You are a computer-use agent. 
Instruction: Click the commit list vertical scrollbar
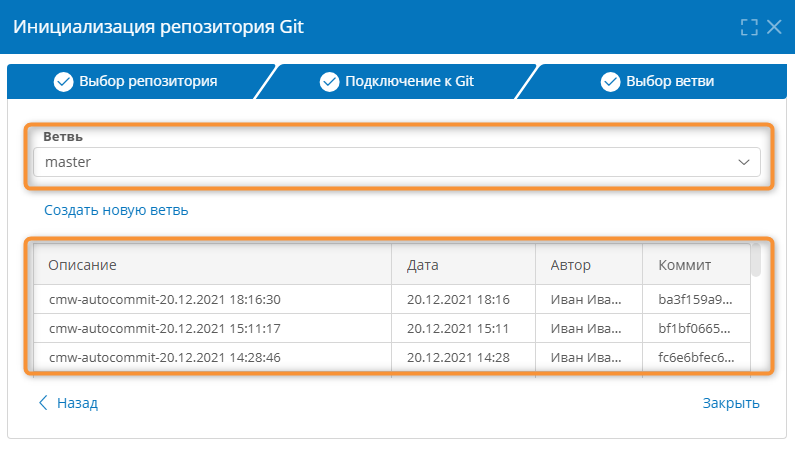coord(756,260)
